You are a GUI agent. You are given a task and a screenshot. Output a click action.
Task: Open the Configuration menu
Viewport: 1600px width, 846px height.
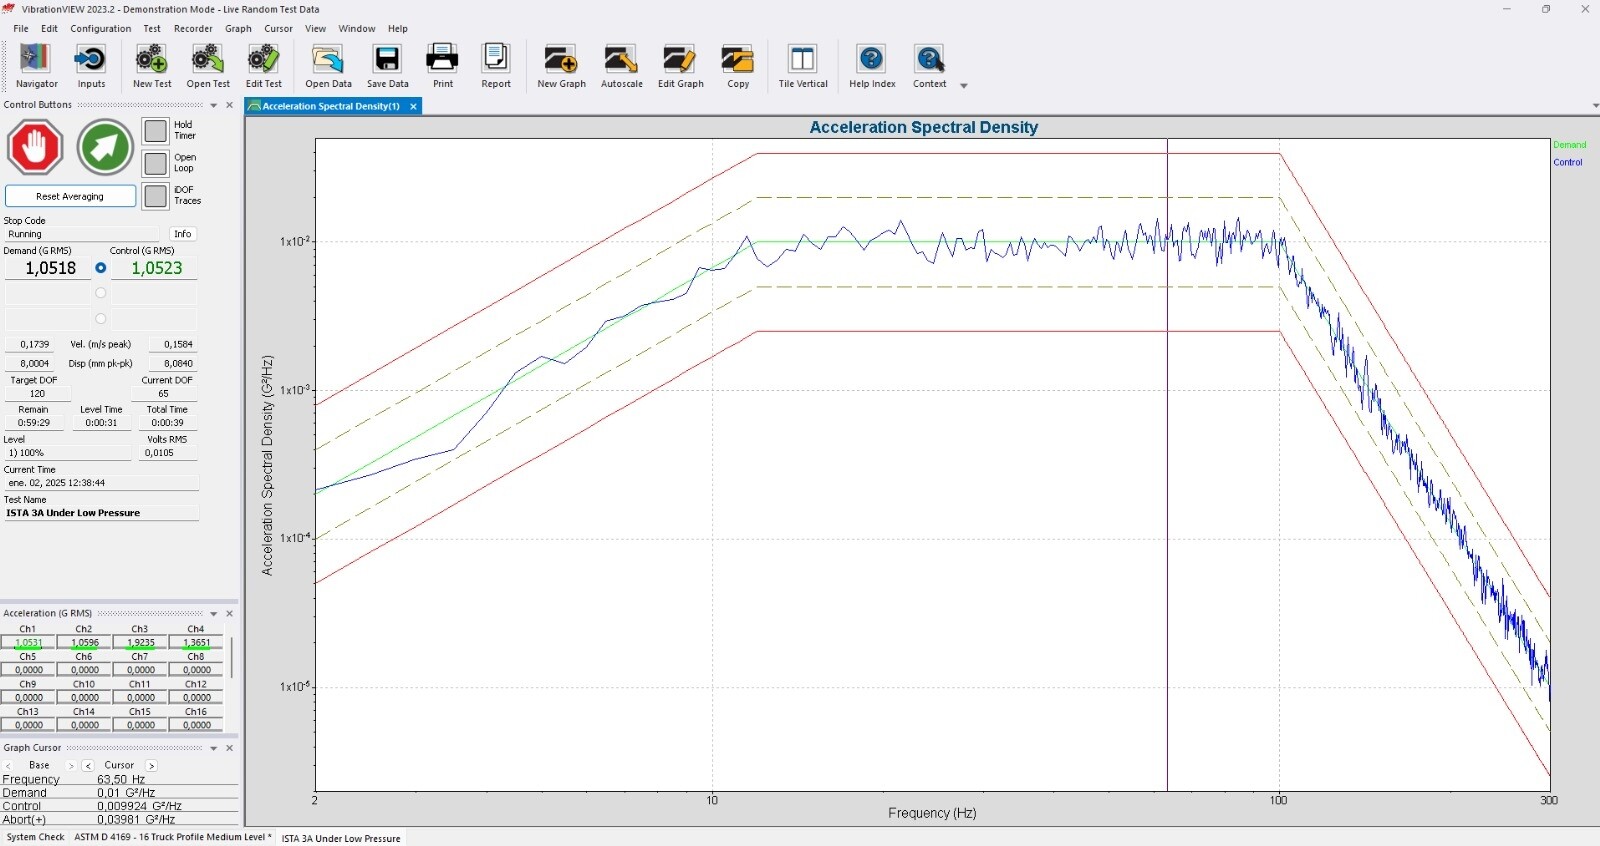(x=100, y=29)
